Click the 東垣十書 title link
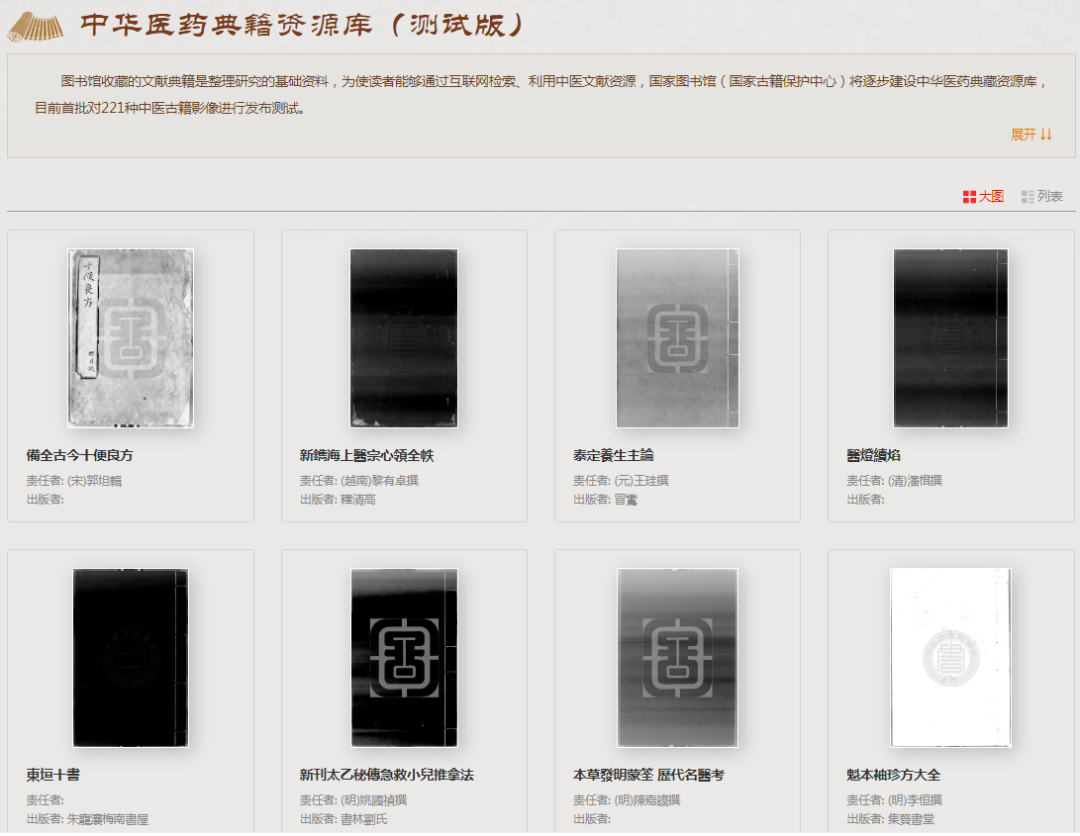Image resolution: width=1080 pixels, height=836 pixels. pos(53,775)
